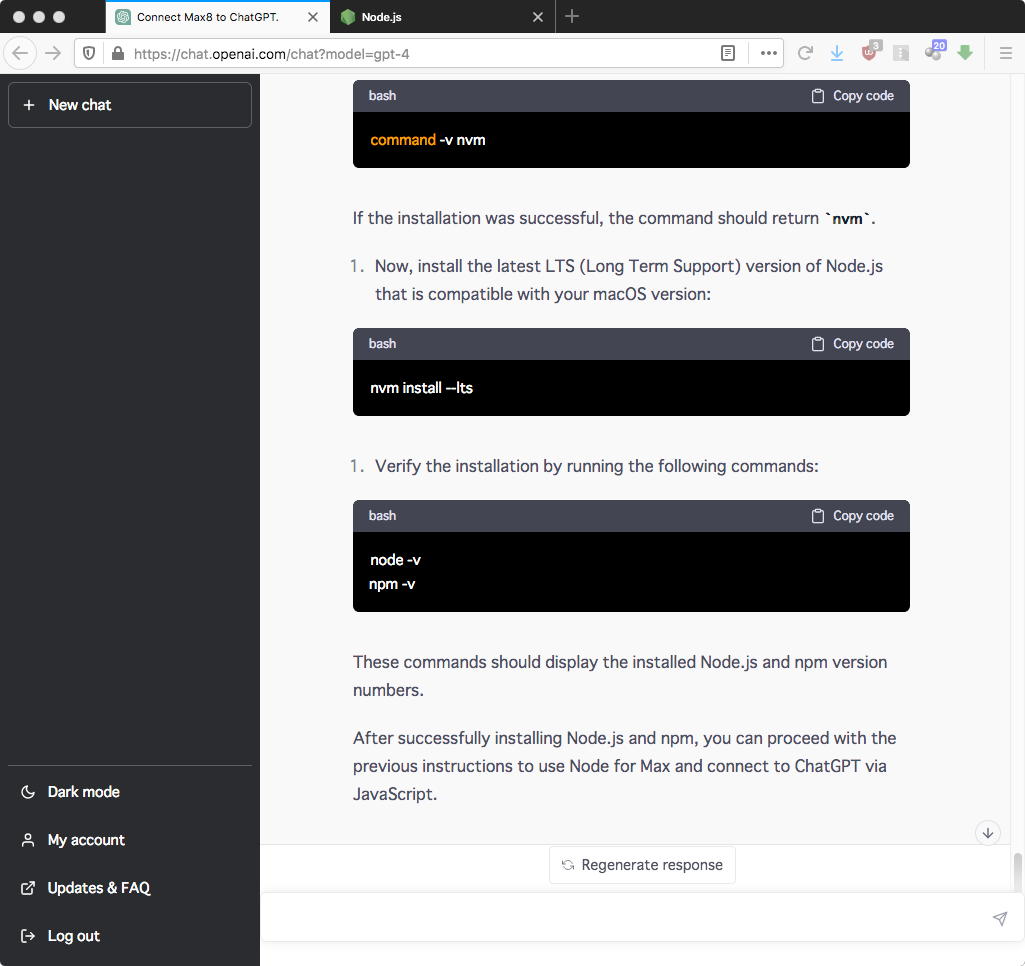Click the tracking protection shield icon

(x=90, y=53)
